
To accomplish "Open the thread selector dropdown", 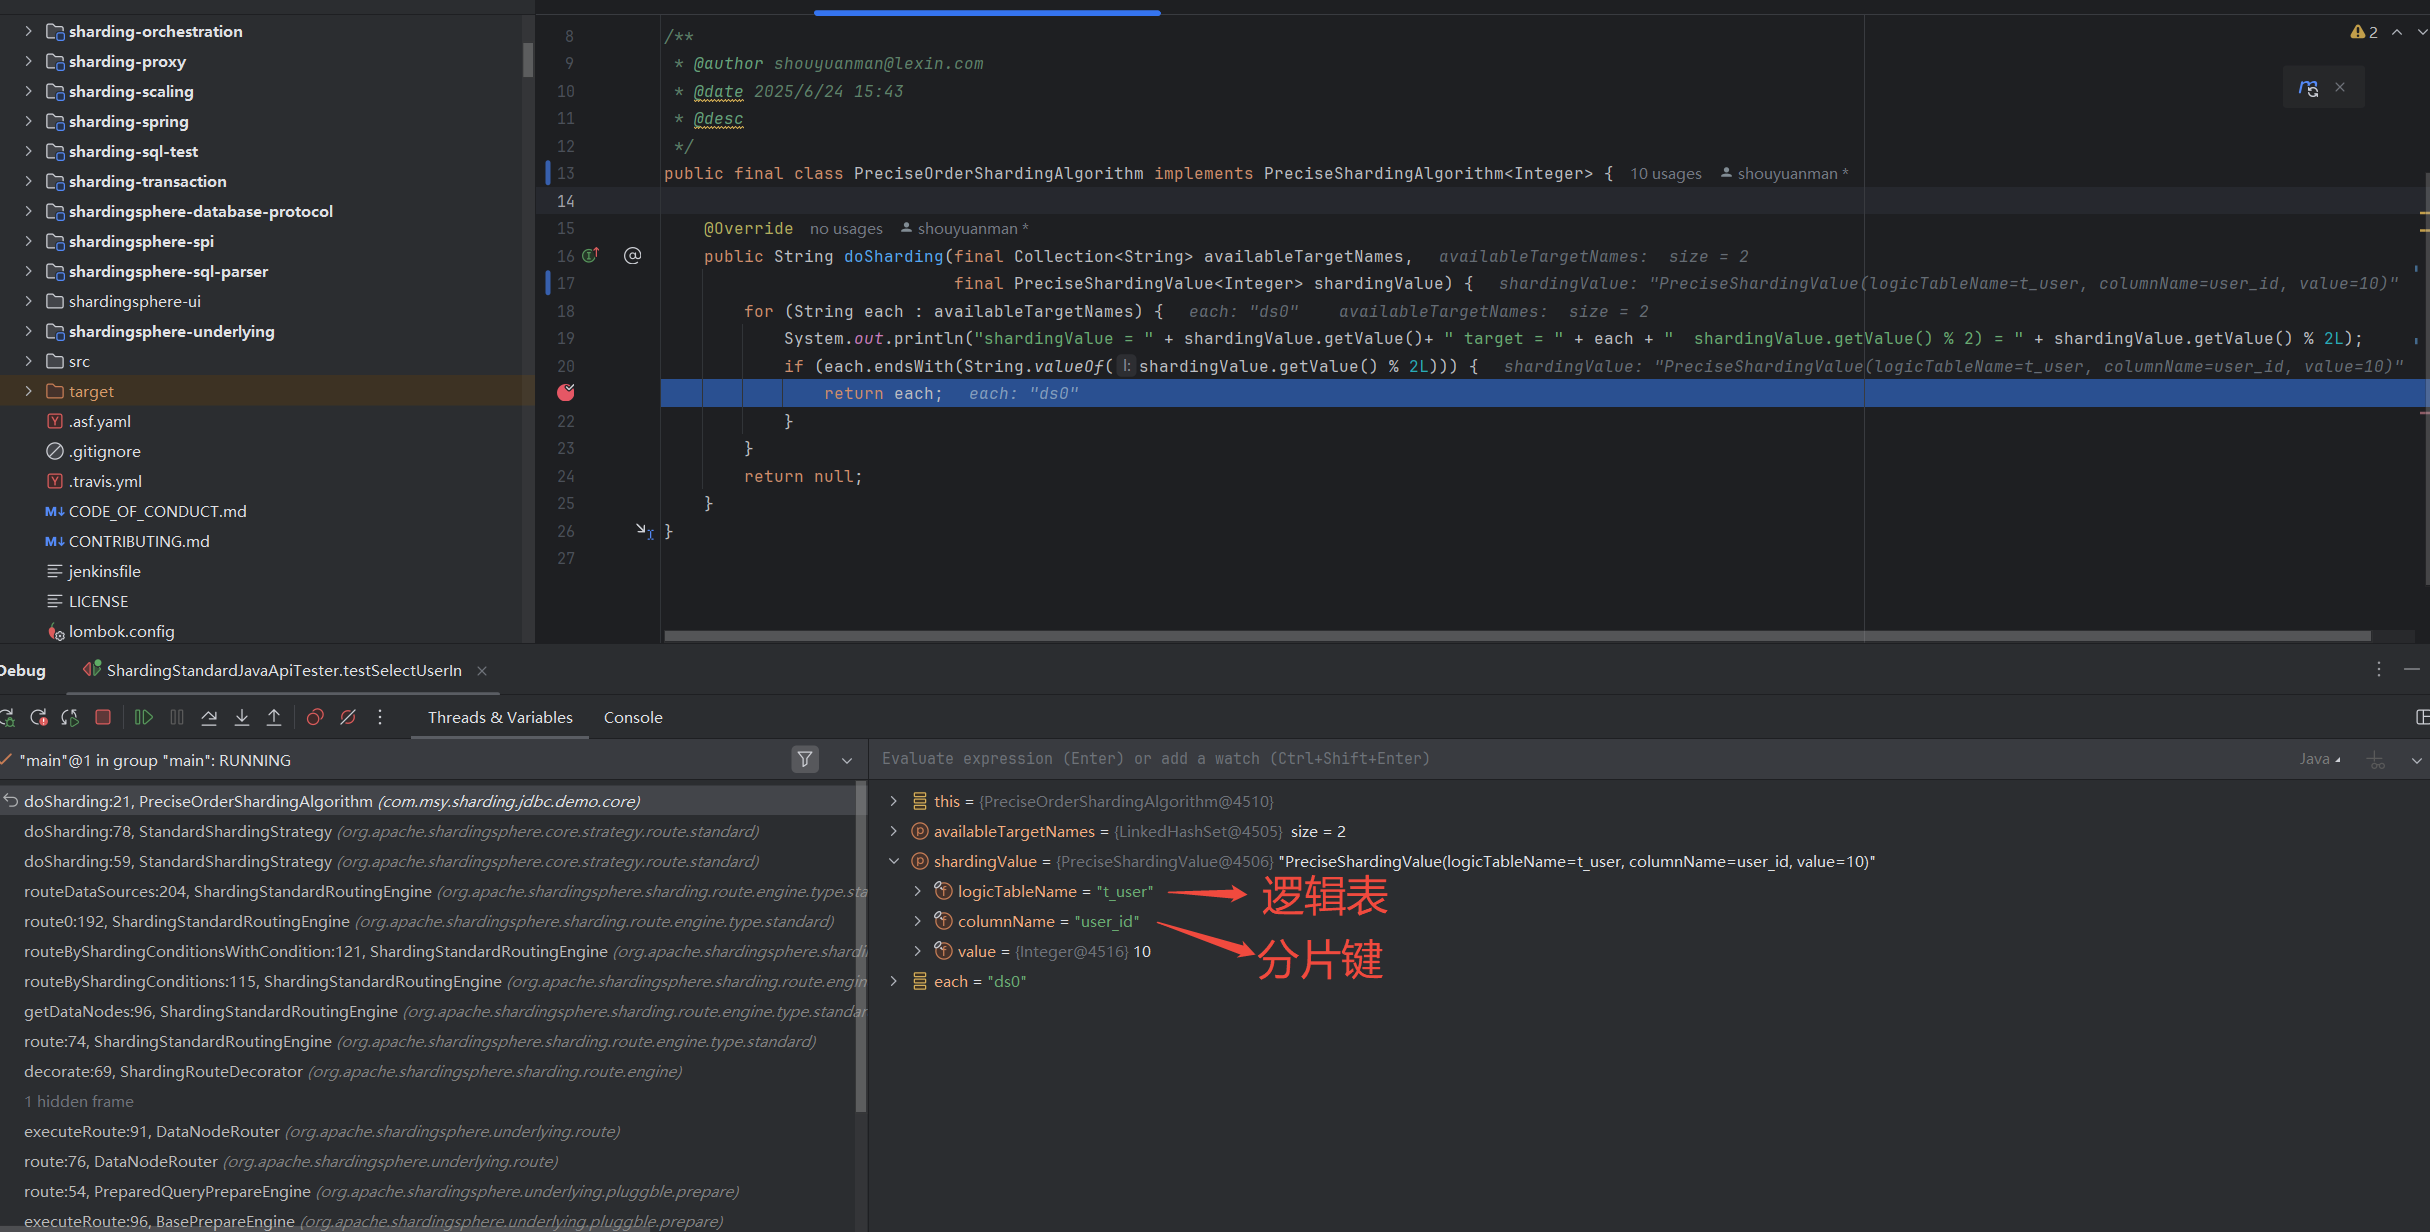I will coord(847,760).
